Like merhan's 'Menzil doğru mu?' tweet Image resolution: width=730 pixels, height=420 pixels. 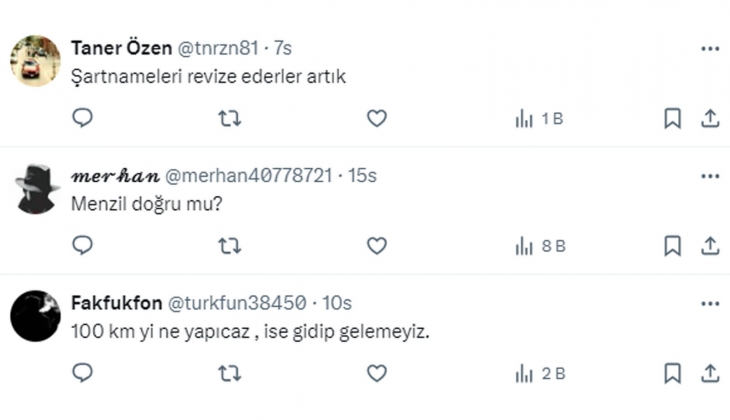click(x=376, y=245)
